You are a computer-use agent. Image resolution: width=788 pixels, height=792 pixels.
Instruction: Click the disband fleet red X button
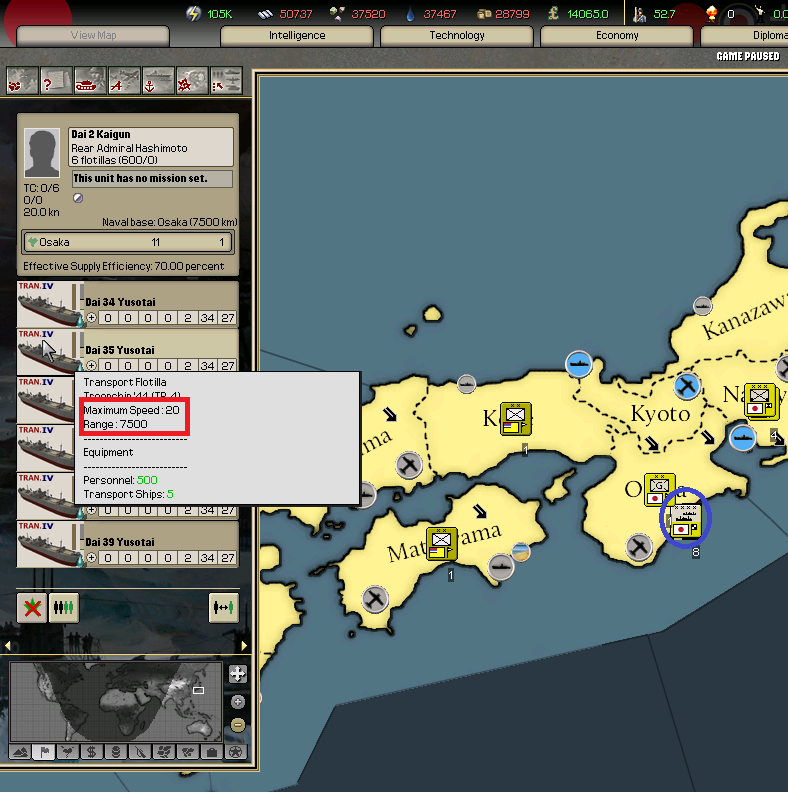click(x=32, y=608)
